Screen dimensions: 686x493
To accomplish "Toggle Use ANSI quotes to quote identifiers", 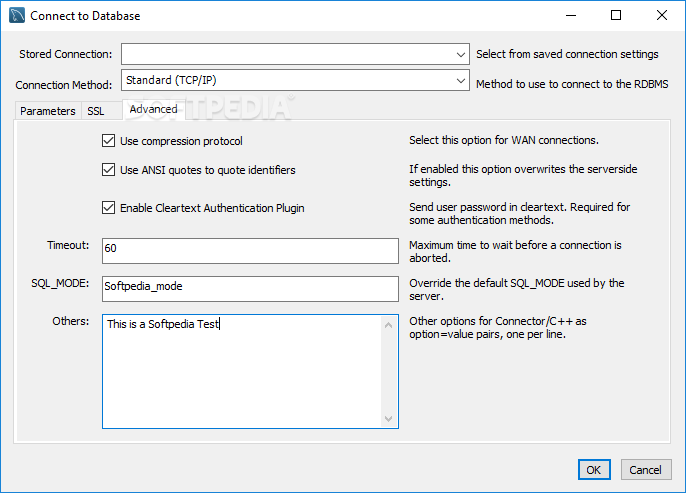I will click(108, 170).
